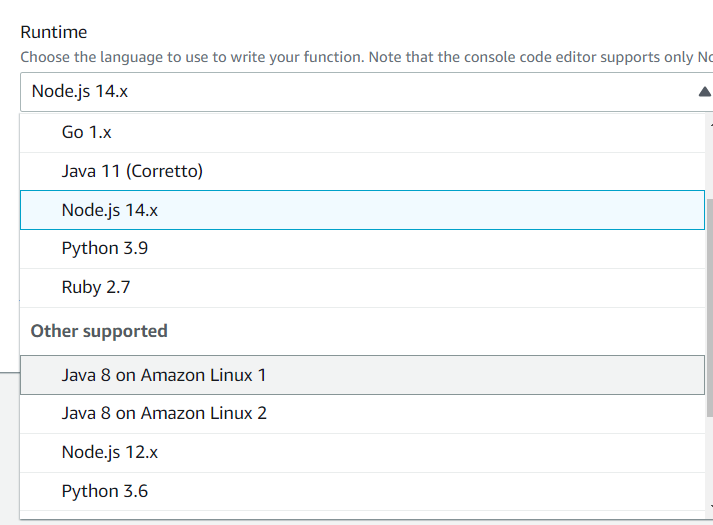
Task: Click the triangle arrow of the Runtime dropdown
Action: click(x=704, y=92)
